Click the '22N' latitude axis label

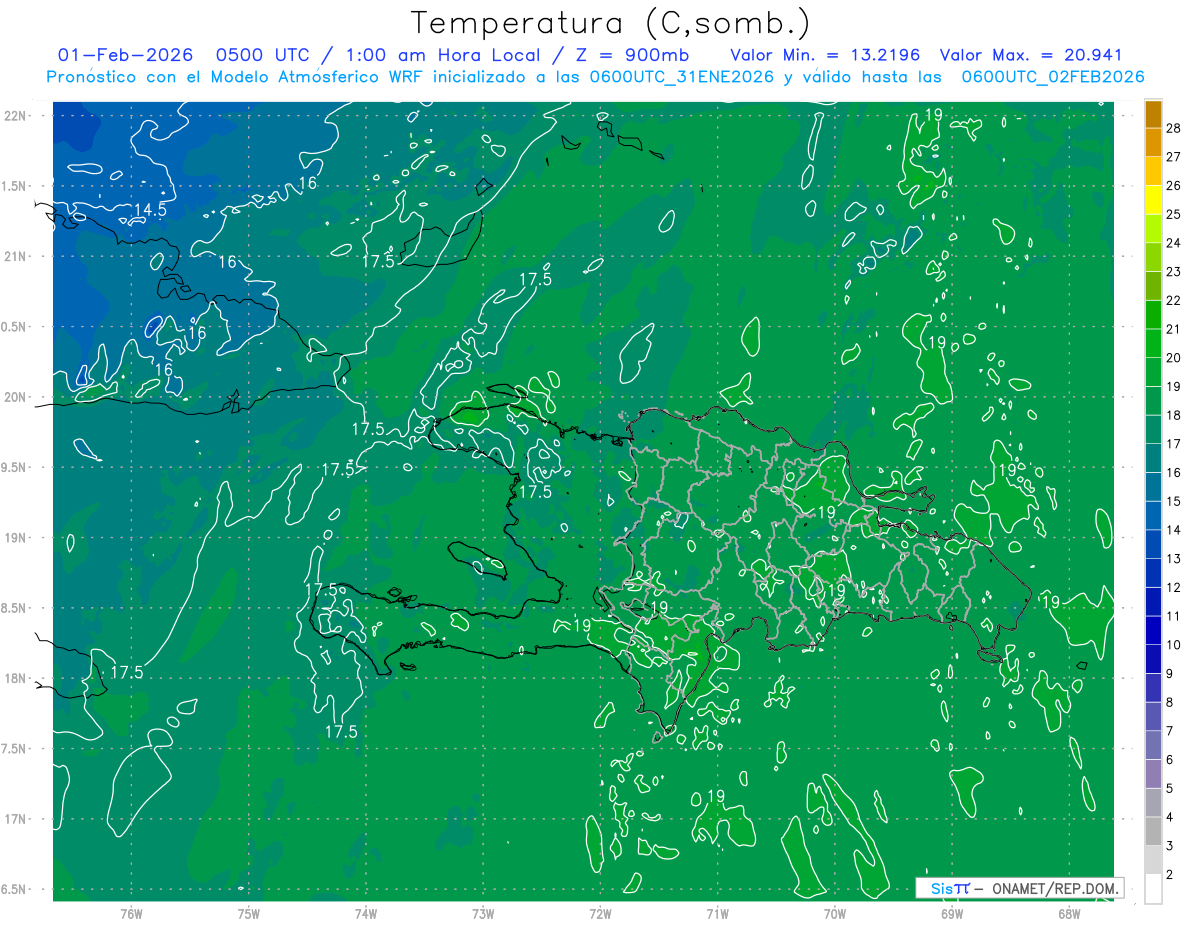coord(16,116)
